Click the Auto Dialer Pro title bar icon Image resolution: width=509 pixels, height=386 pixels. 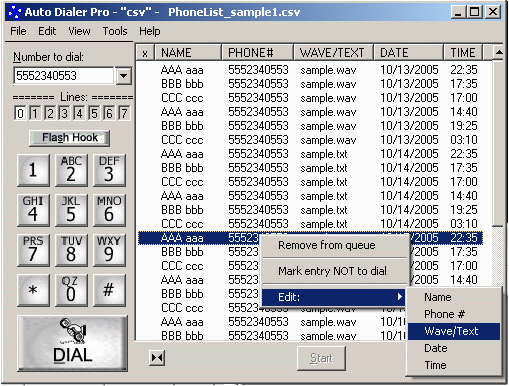tap(15, 12)
